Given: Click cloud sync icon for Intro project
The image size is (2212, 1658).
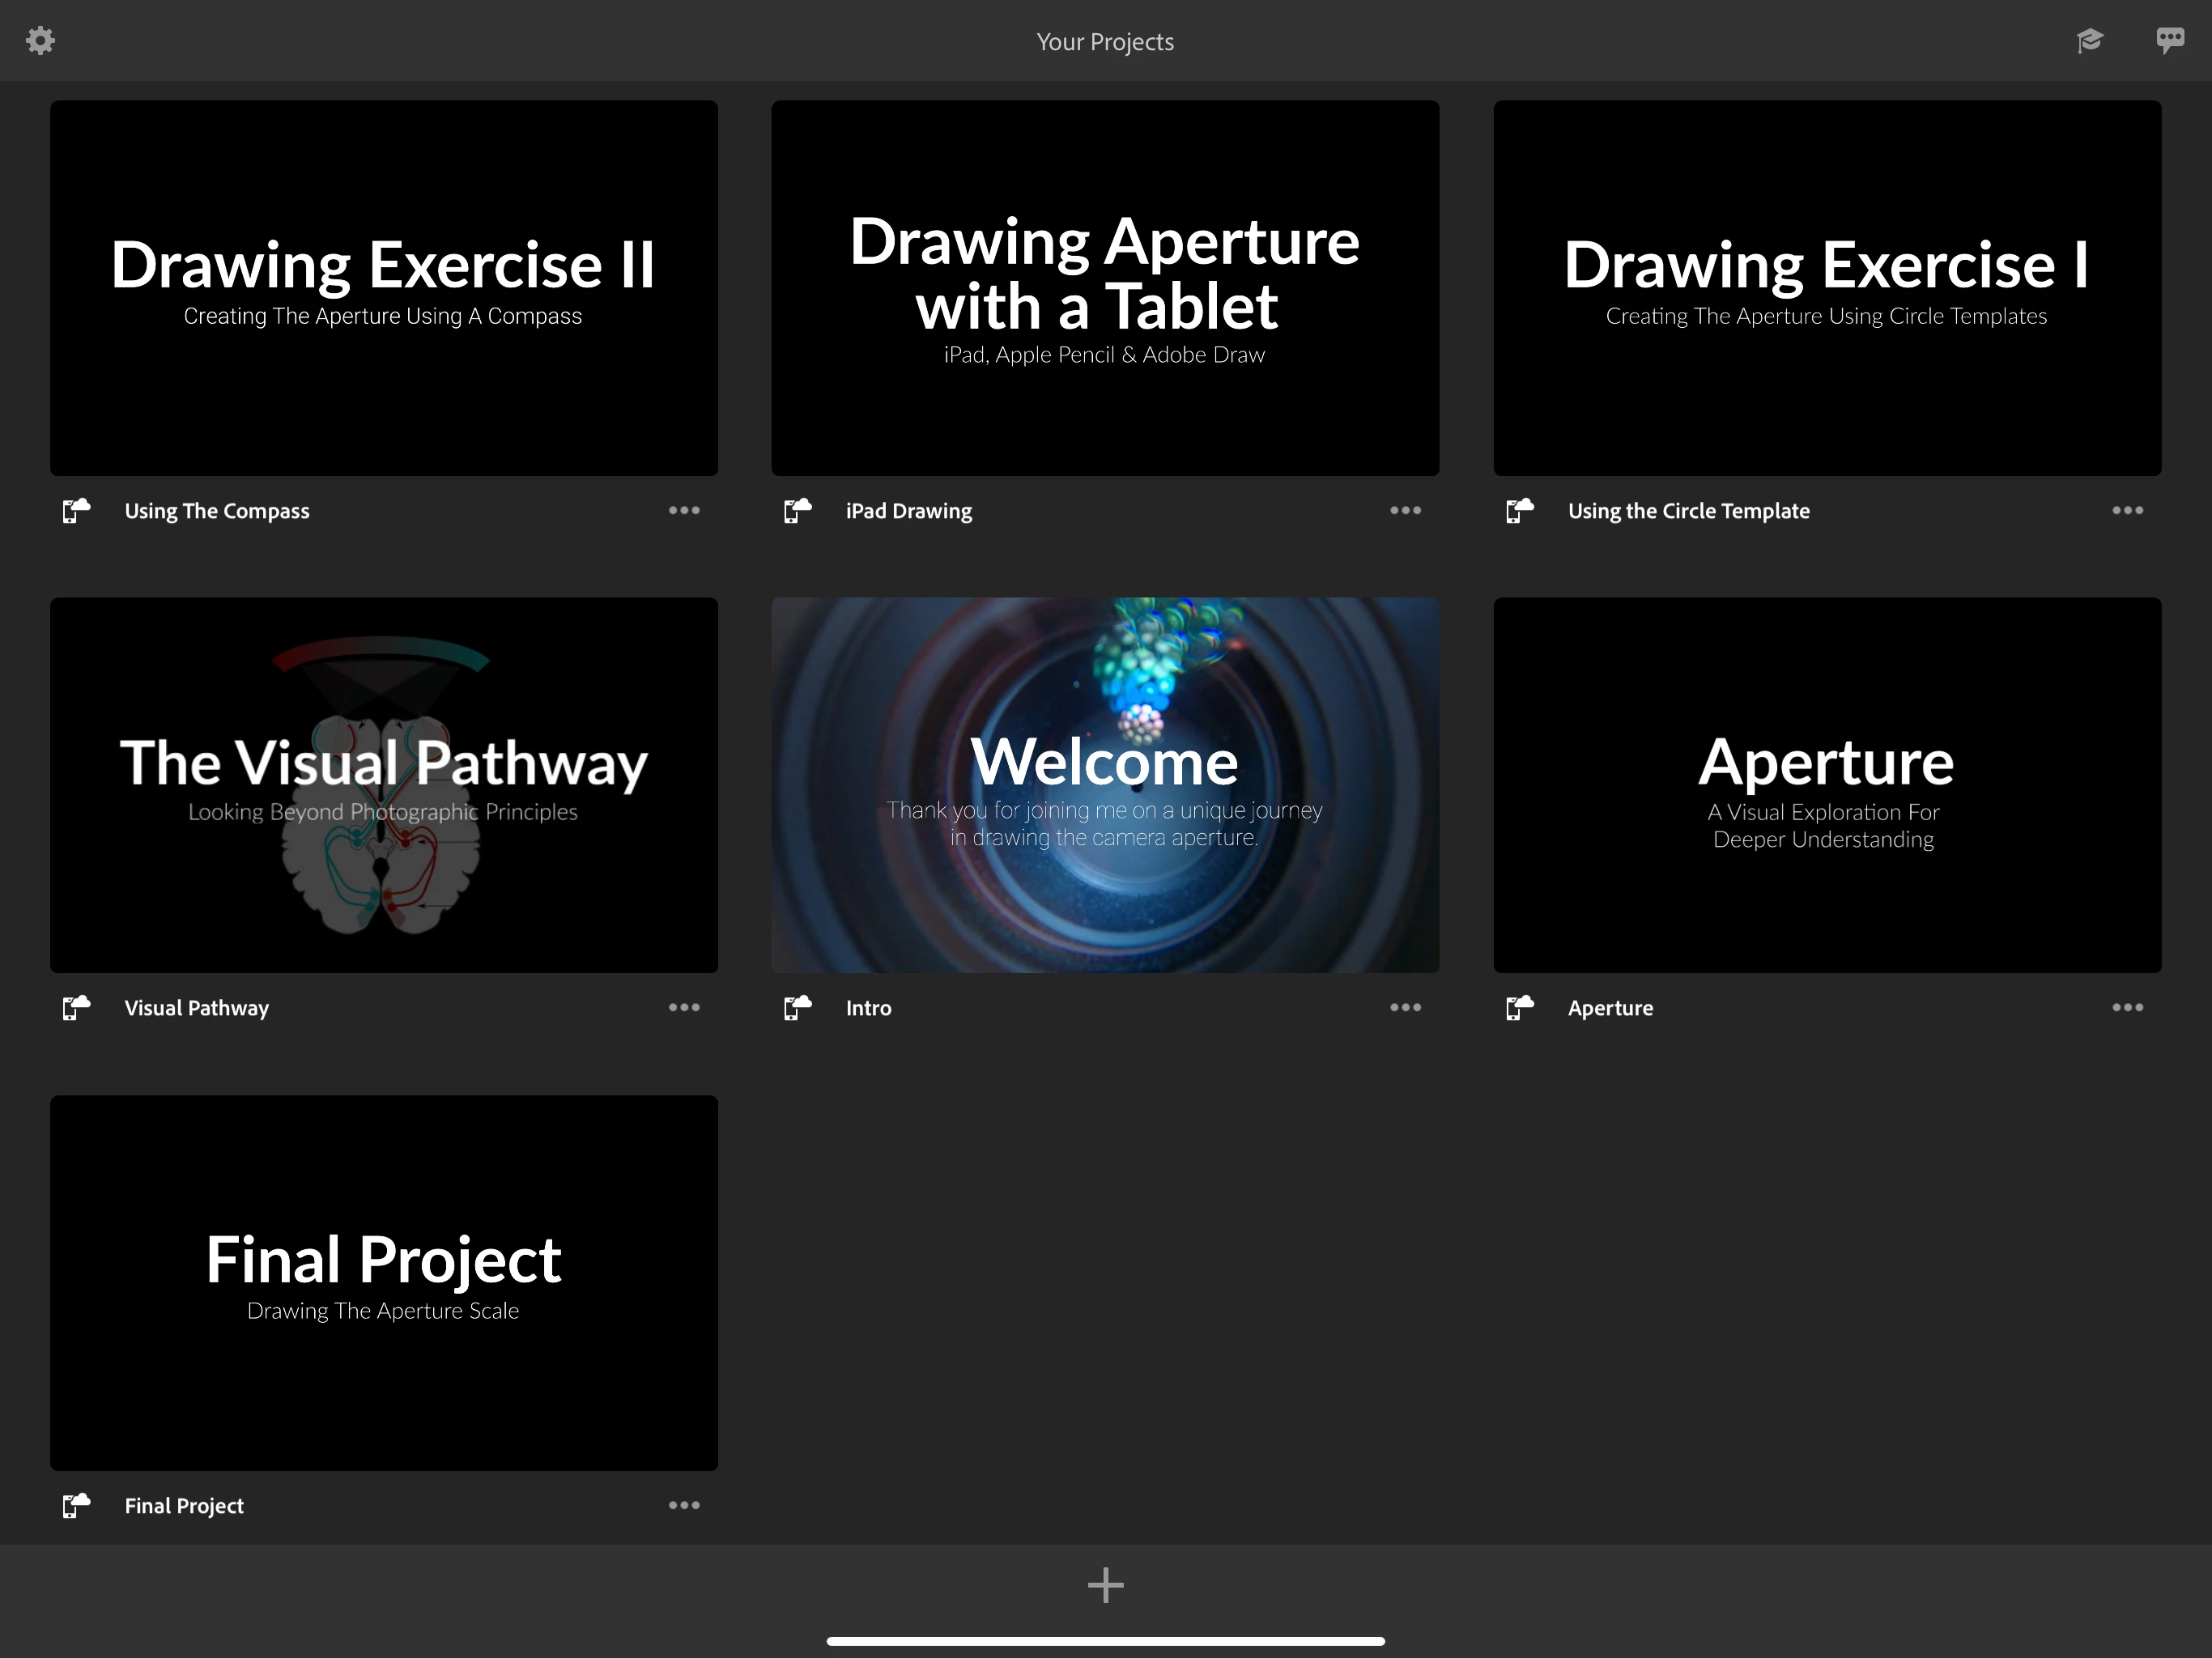Looking at the screenshot, I should 798,1008.
